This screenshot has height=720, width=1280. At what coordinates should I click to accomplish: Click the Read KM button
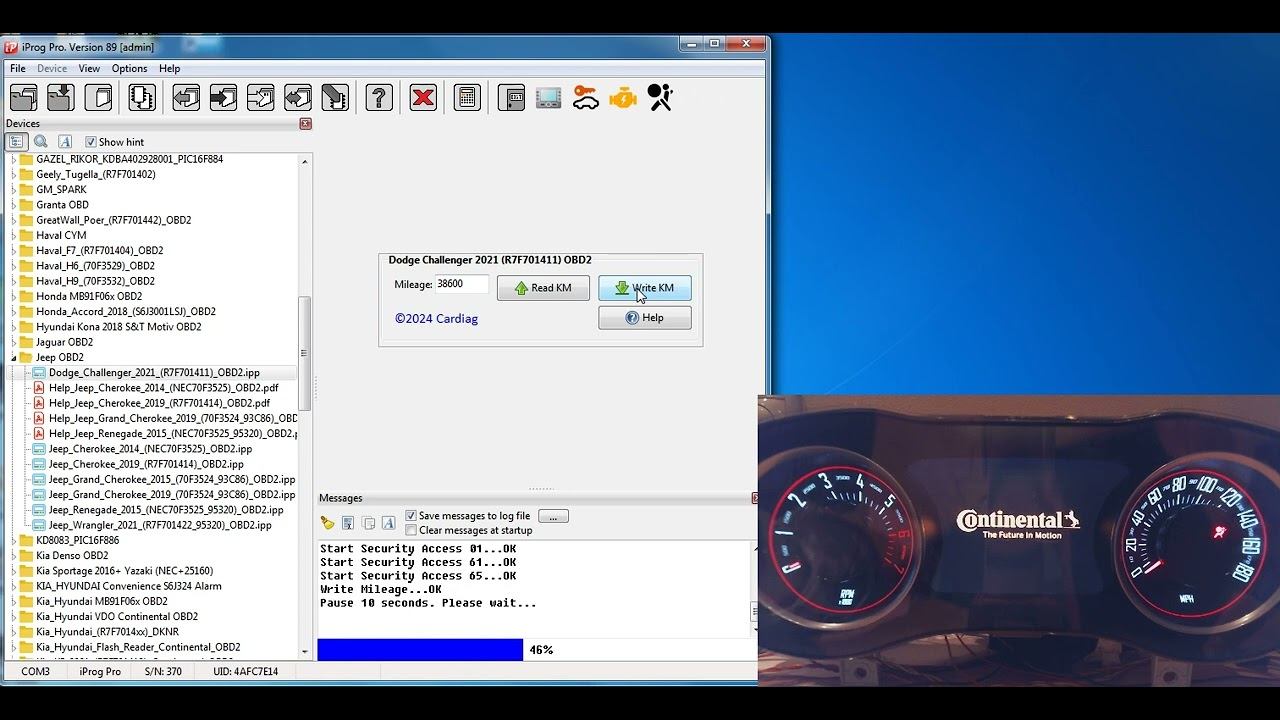tap(543, 288)
